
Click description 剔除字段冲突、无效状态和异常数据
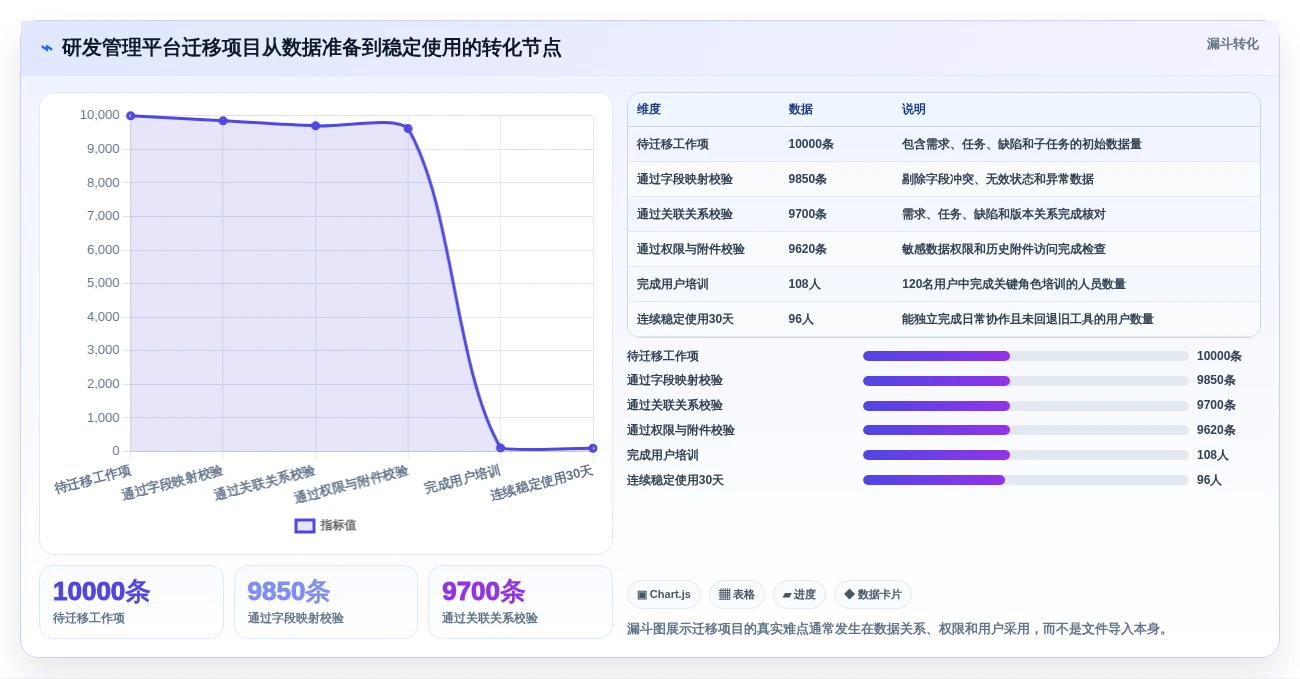click(x=998, y=179)
